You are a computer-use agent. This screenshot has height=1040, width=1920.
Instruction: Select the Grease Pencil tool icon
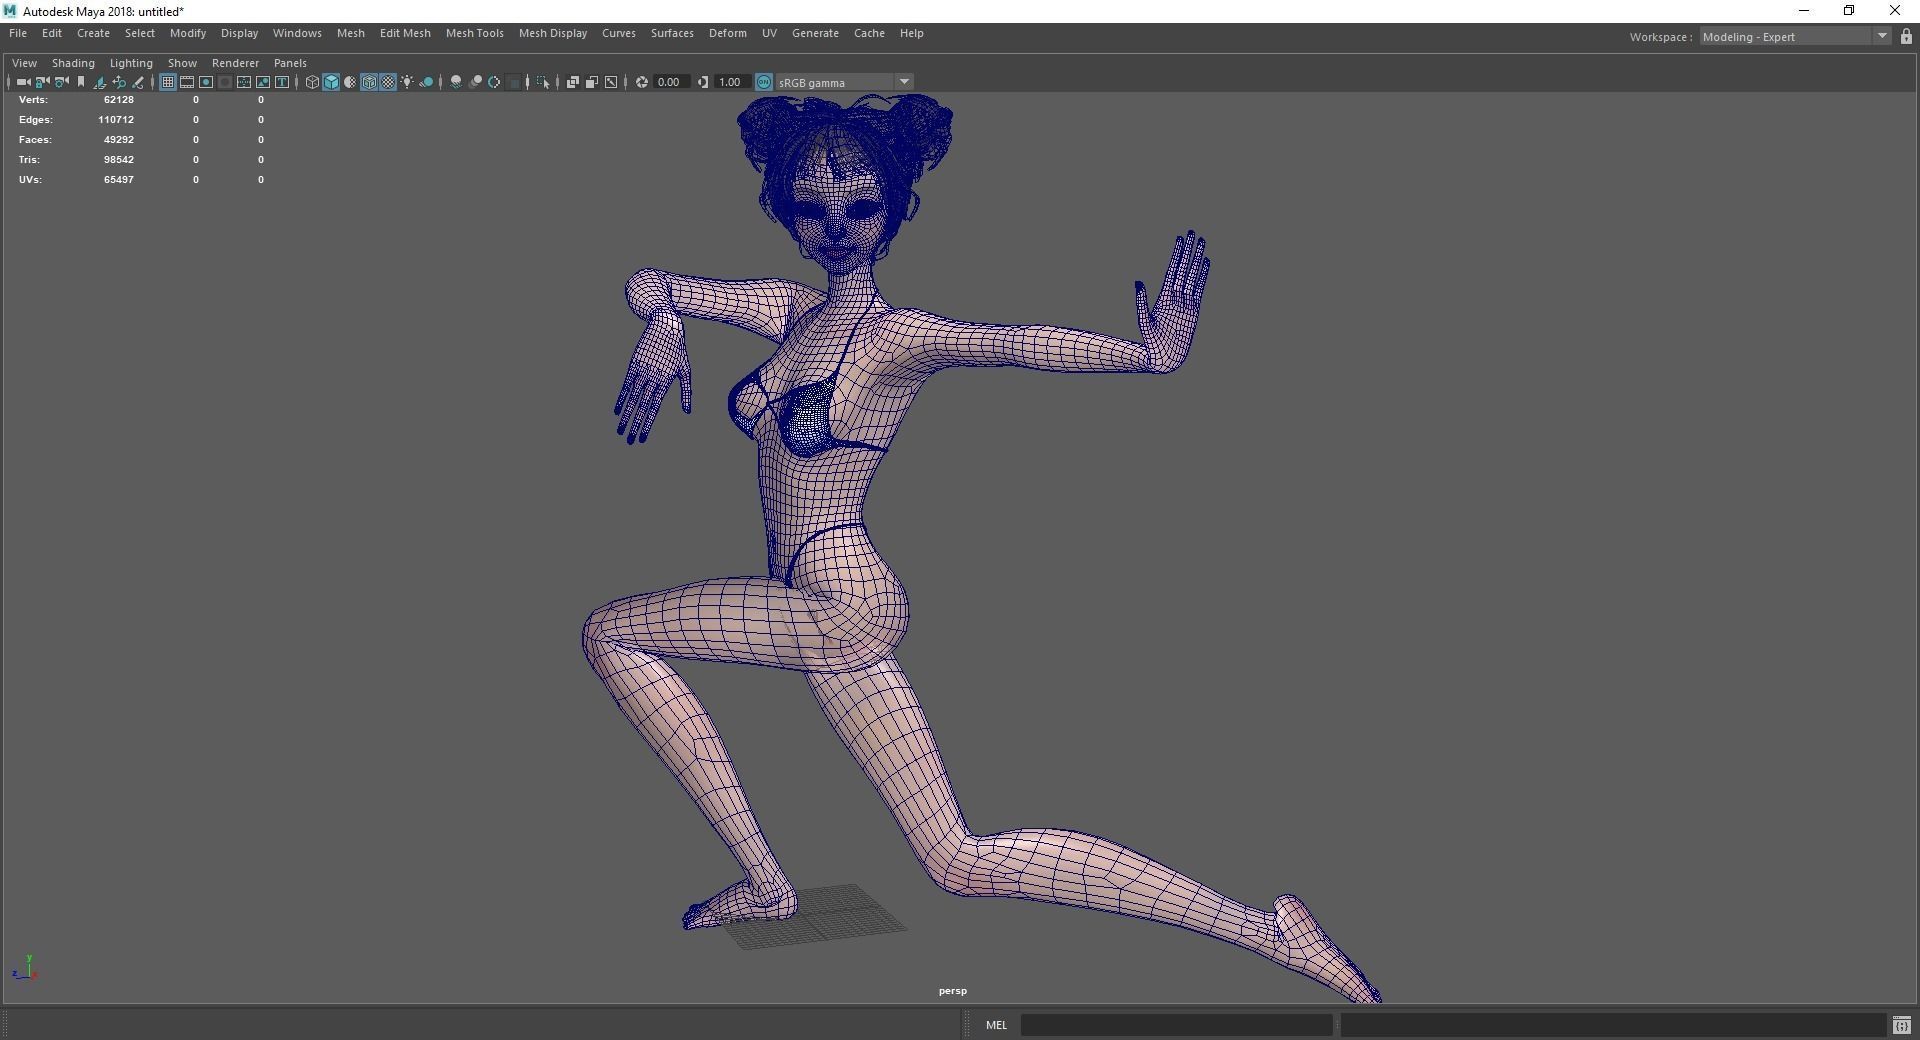click(138, 82)
